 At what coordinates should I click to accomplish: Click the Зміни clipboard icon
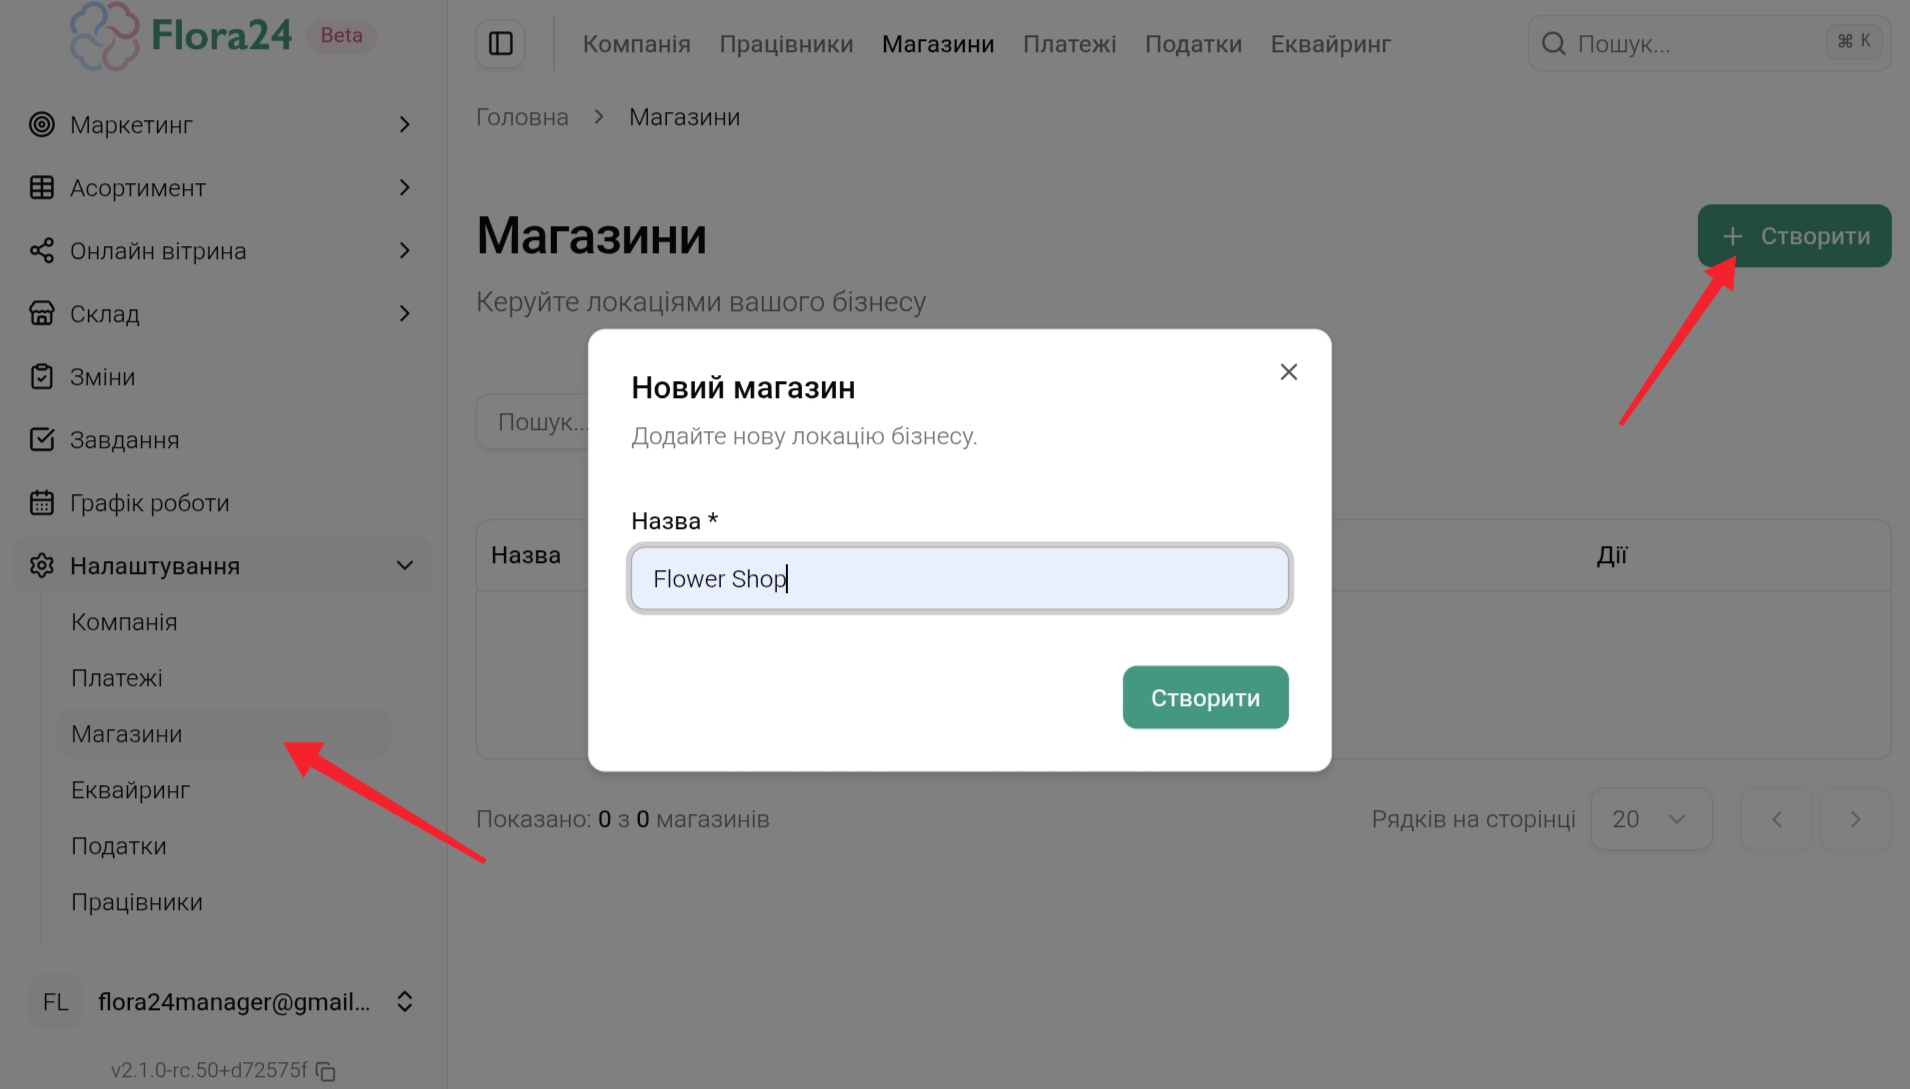pos(42,377)
